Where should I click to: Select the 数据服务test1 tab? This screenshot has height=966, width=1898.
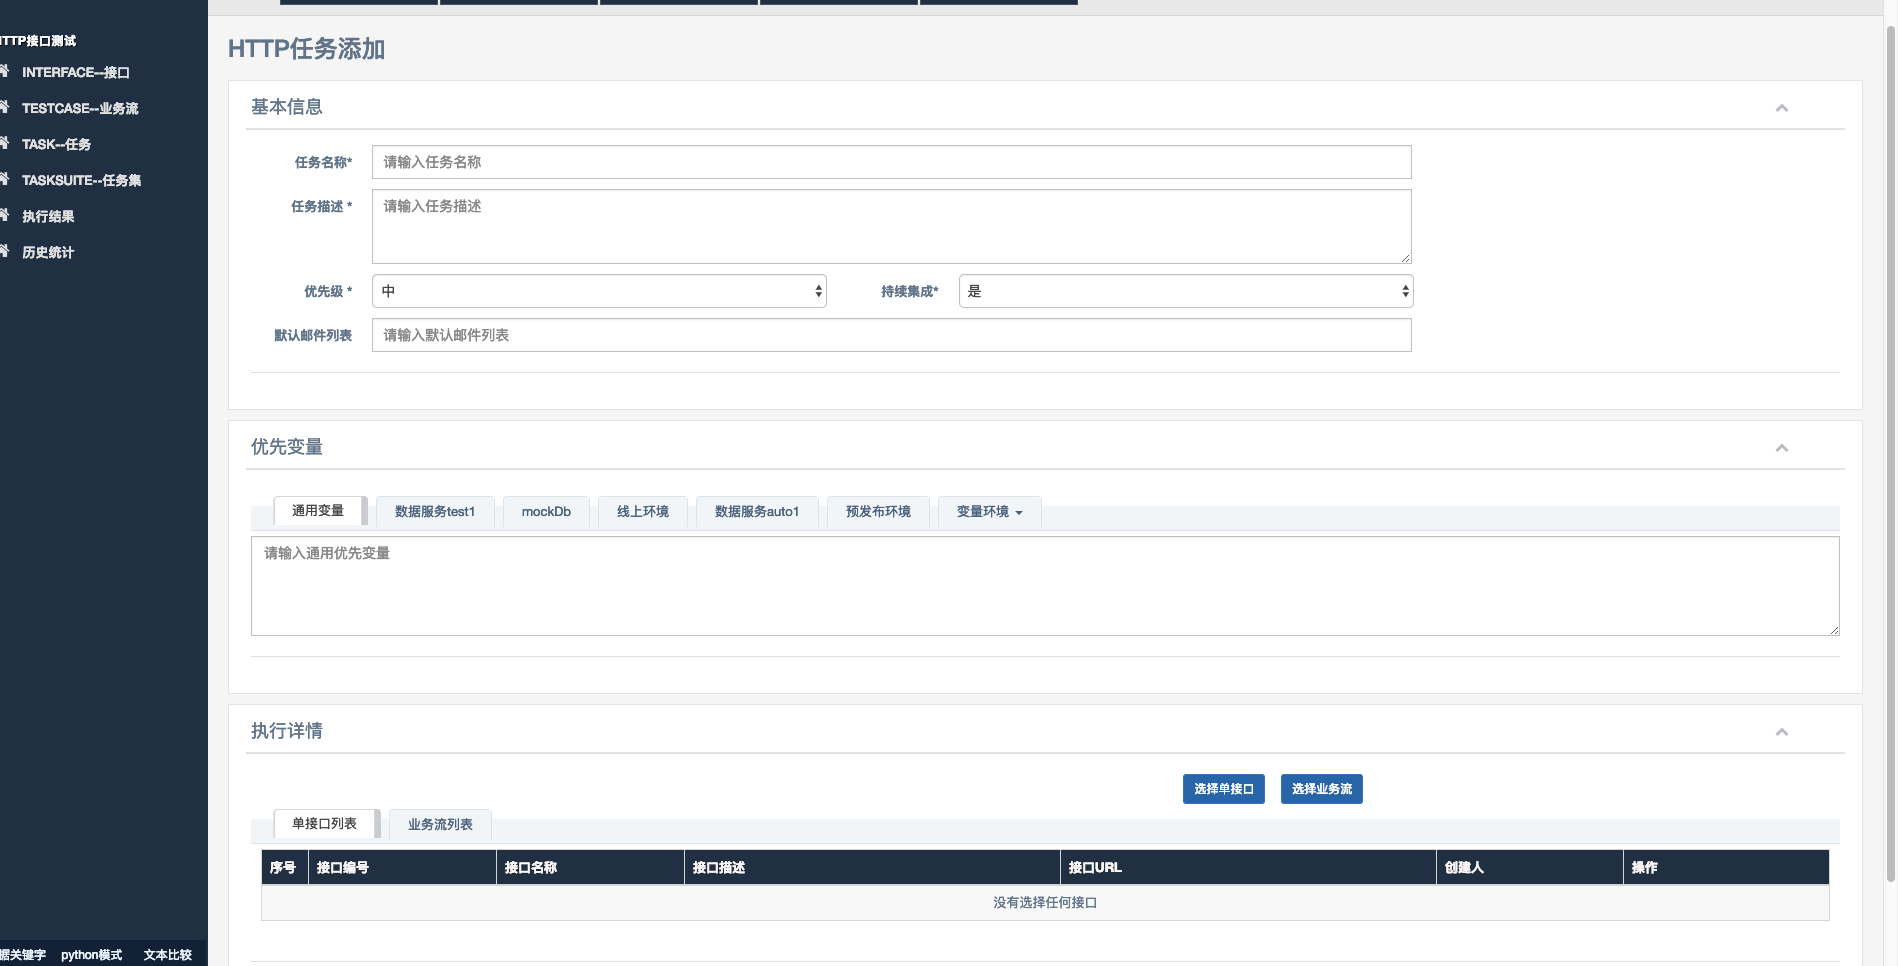pyautogui.click(x=435, y=512)
